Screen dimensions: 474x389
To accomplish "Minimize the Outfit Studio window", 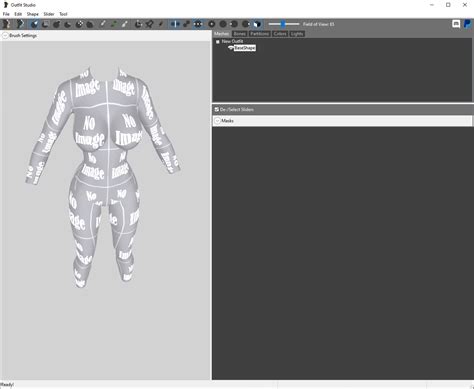I will pos(432,5).
